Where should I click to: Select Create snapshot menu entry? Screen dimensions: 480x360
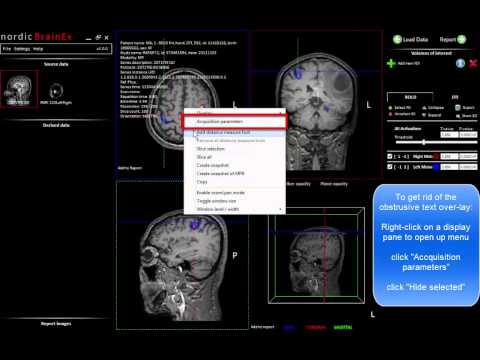[x=235, y=165]
